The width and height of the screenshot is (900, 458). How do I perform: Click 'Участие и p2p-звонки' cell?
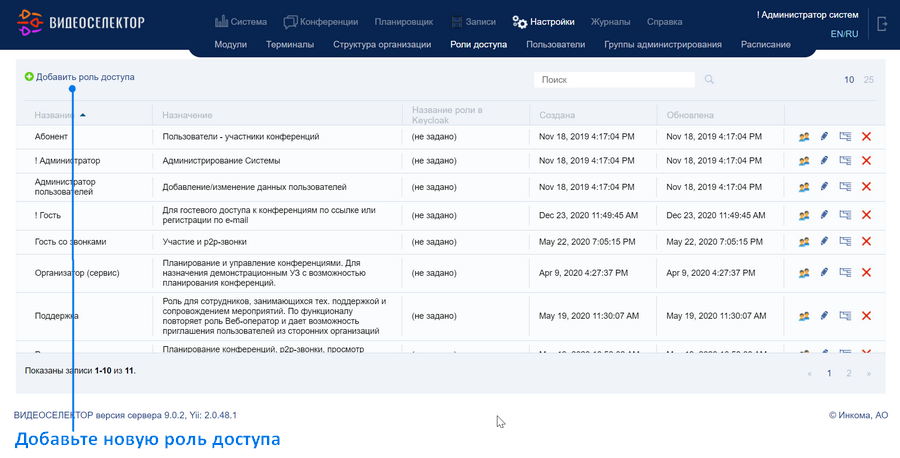pyautogui.click(x=204, y=242)
